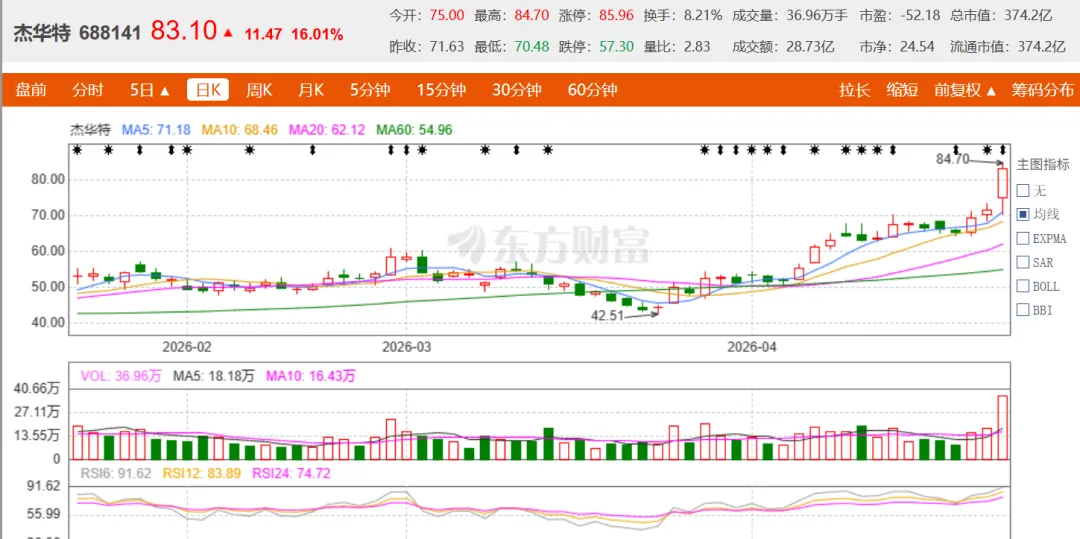Switch to the 盘前 pre-market tab
Screen dimensions: 1080x539
click(31, 90)
